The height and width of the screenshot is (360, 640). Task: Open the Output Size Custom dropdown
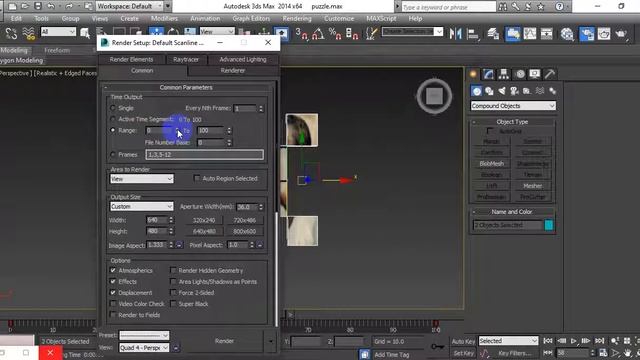pos(142,207)
